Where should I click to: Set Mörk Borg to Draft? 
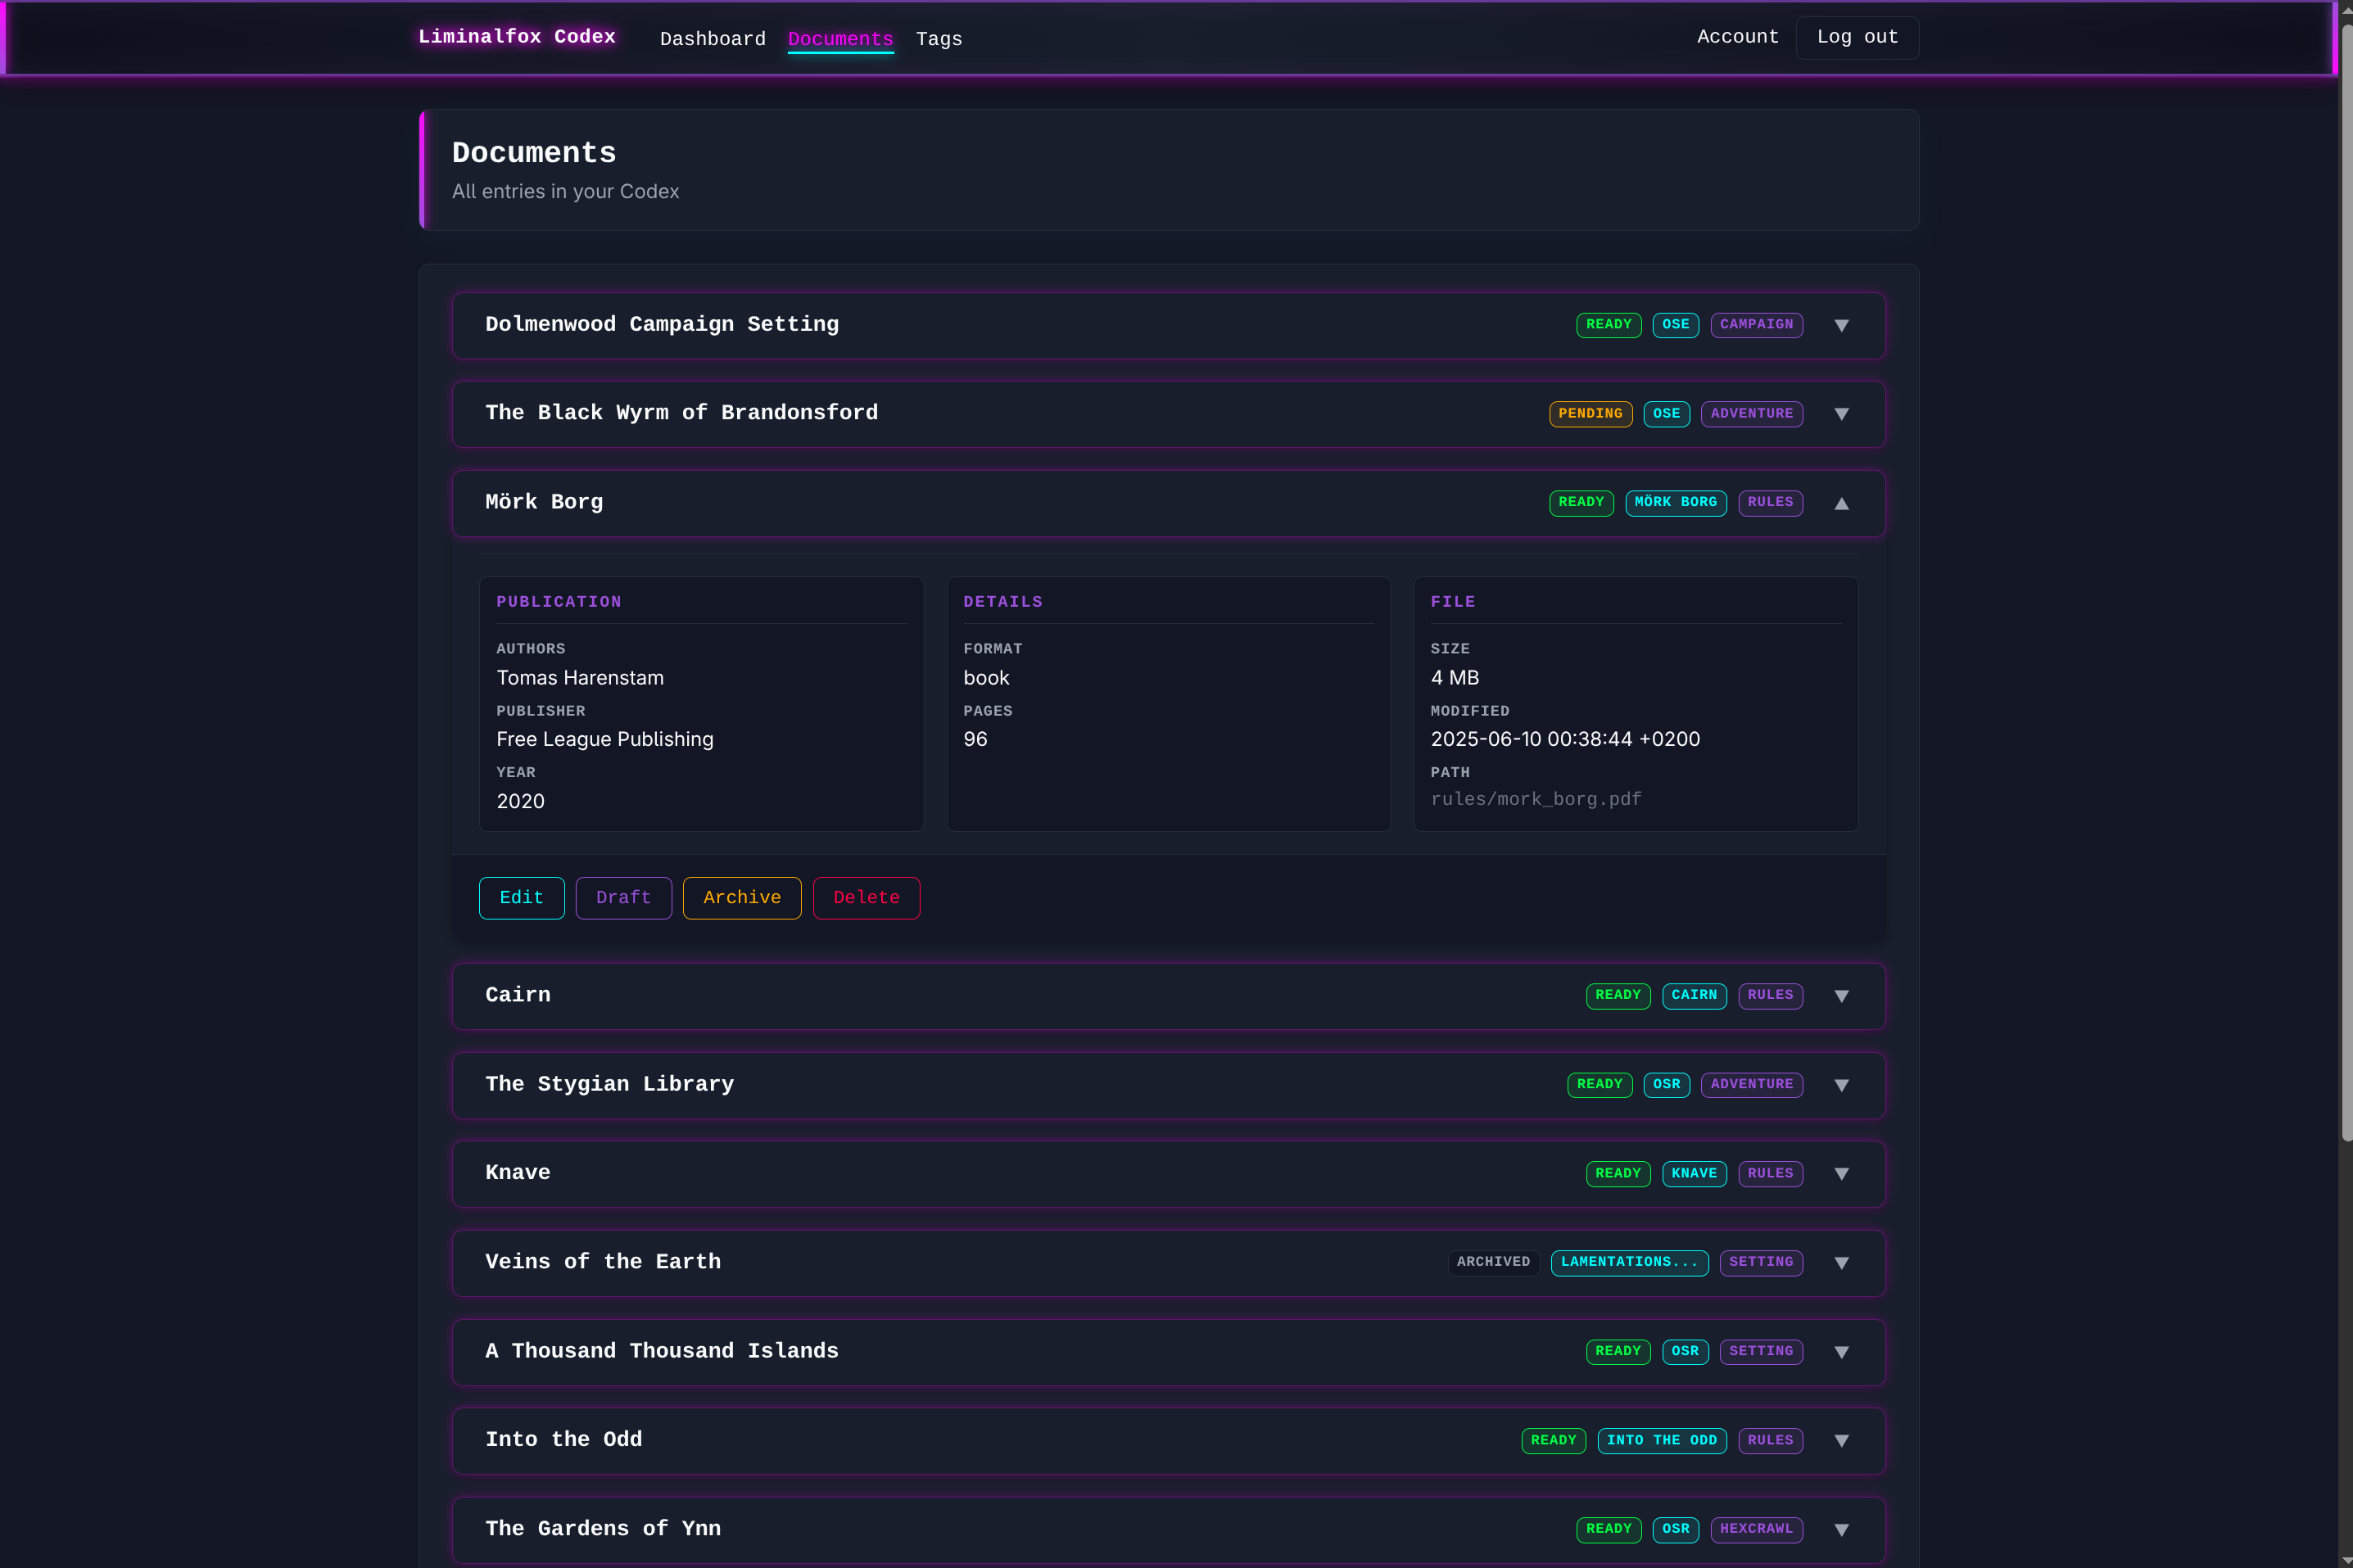[623, 897]
